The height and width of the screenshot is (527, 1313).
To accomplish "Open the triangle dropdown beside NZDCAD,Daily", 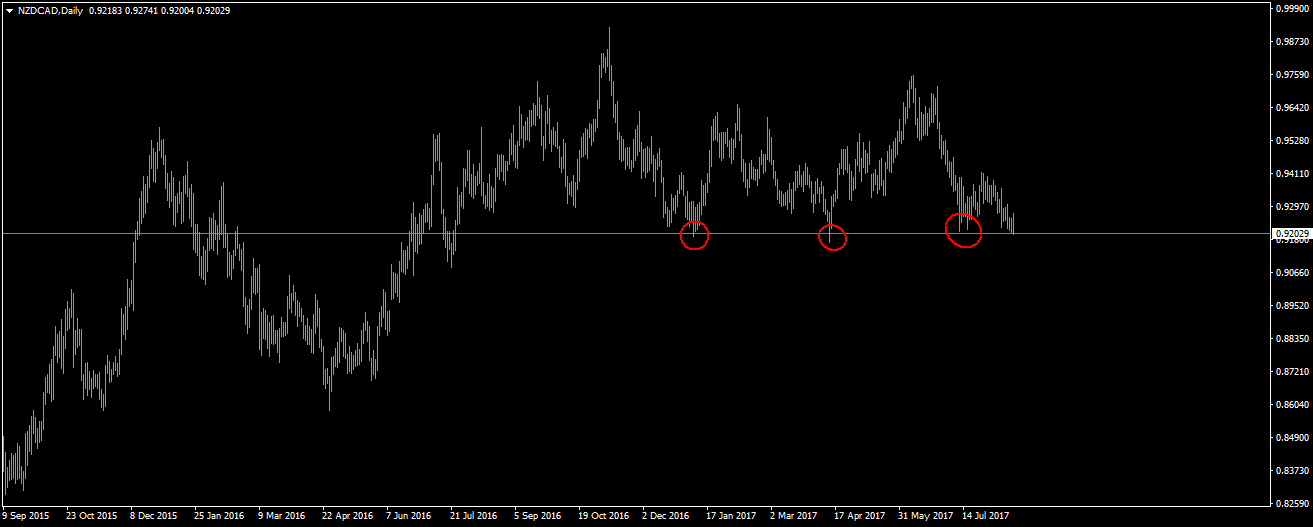I will (x=9, y=9).
